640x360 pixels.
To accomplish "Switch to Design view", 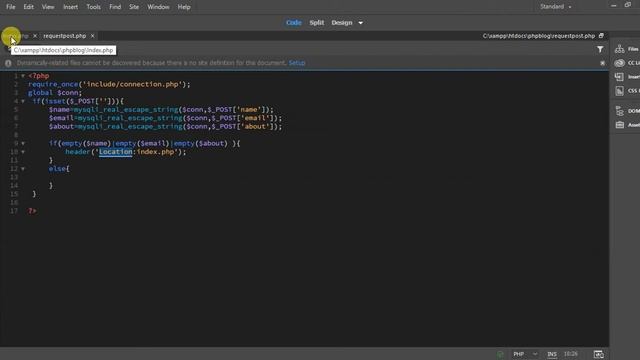I will click(x=342, y=23).
